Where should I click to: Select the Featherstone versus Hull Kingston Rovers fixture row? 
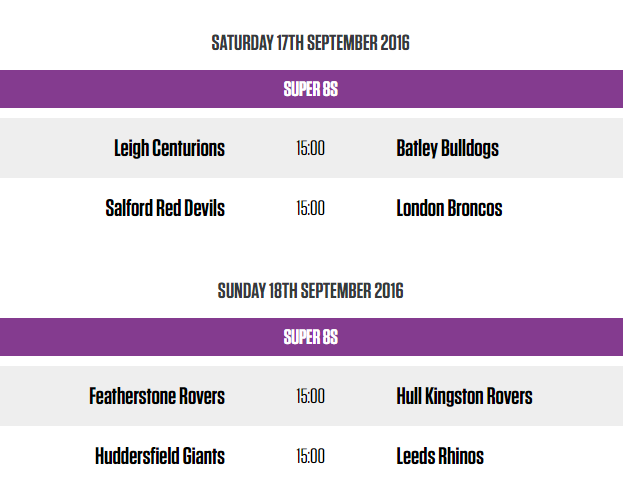point(580,397)
